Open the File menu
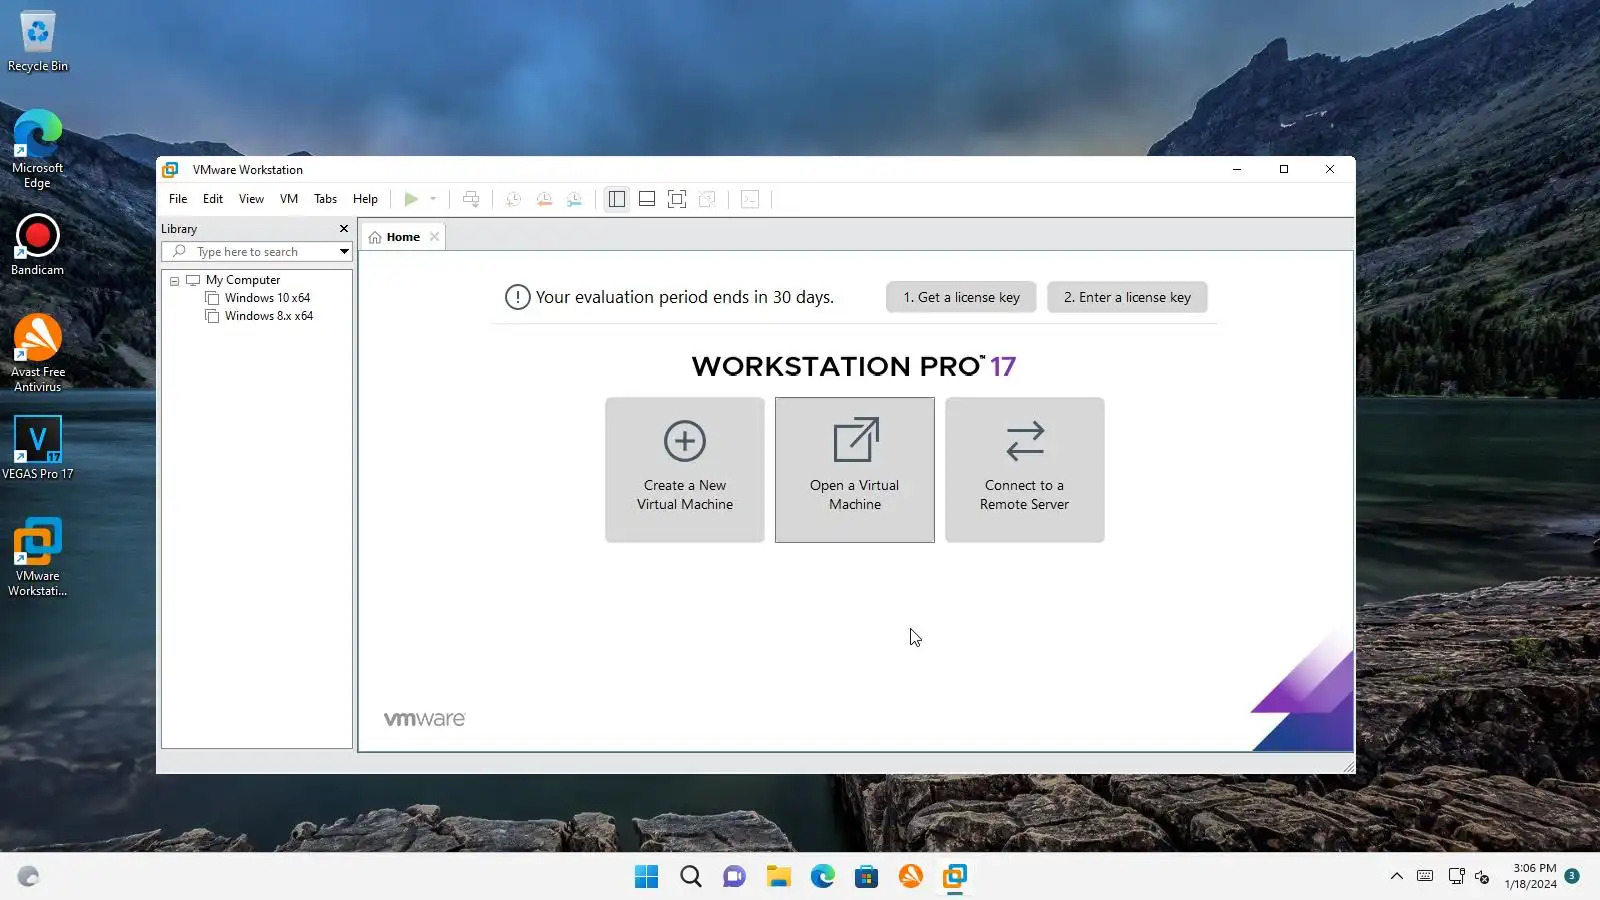 178,199
